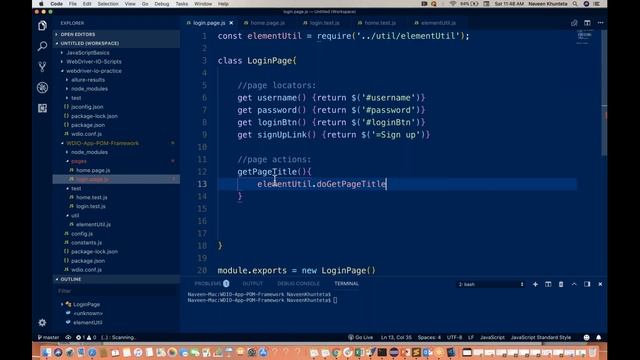Viewport: 640px width, 360px height.
Task: Click the Ln 13, Col 35 cursor position
Action: click(x=396, y=337)
